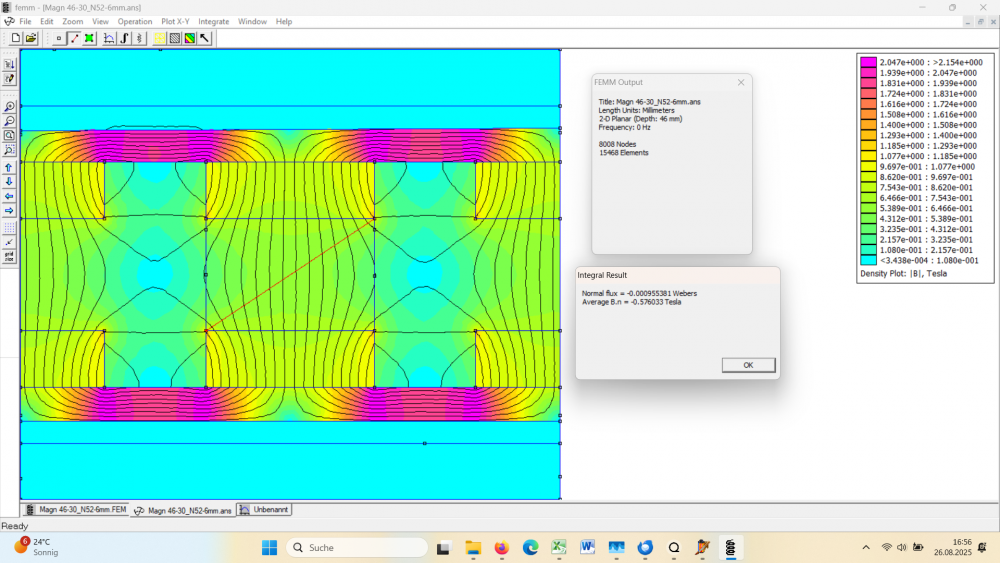Toggle show grid button in sidebar
The width and height of the screenshot is (1000, 563).
pos(9,228)
